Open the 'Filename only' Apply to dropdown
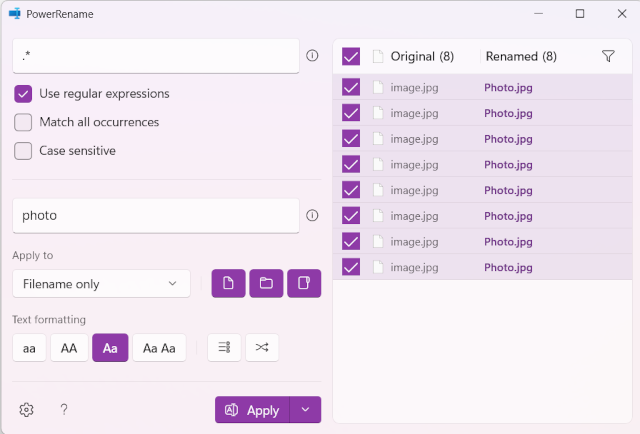 tap(101, 283)
